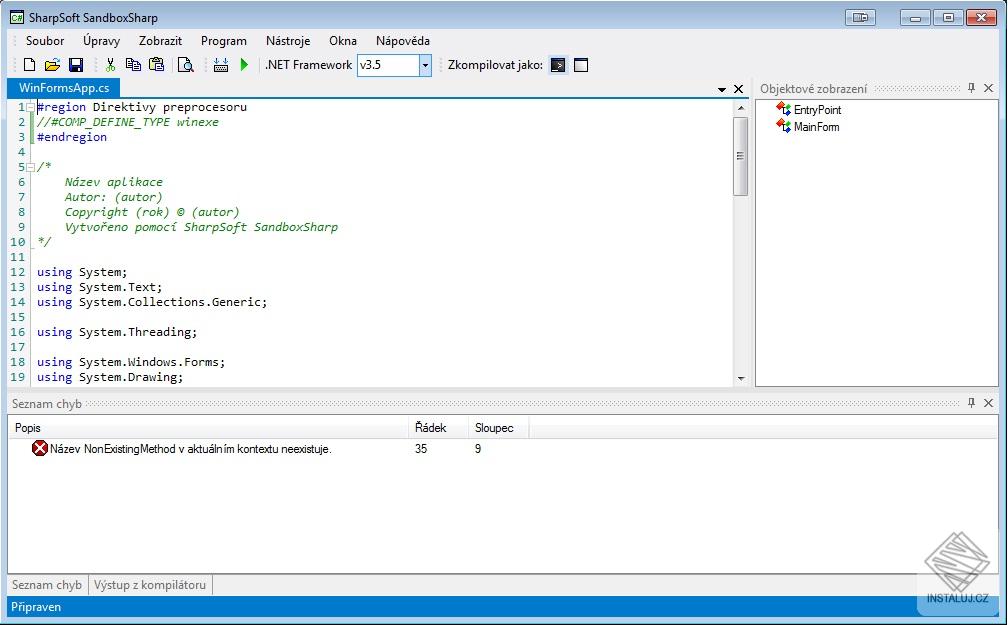Click the Copy icon in the toolbar
The height and width of the screenshot is (625, 1008).
pos(135,65)
